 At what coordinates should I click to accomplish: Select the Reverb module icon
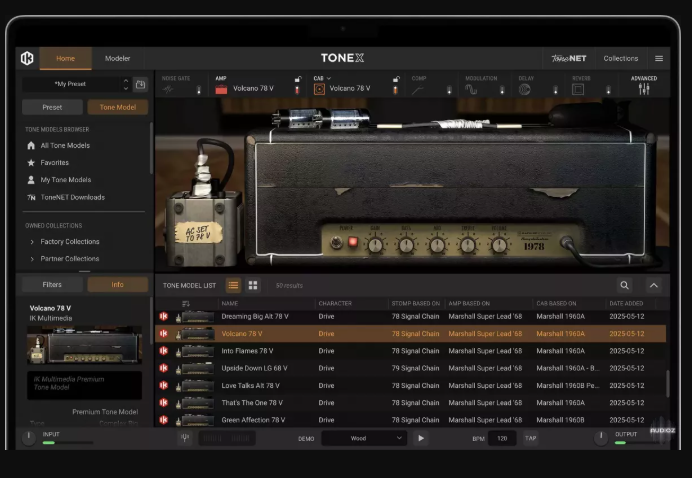coord(578,90)
